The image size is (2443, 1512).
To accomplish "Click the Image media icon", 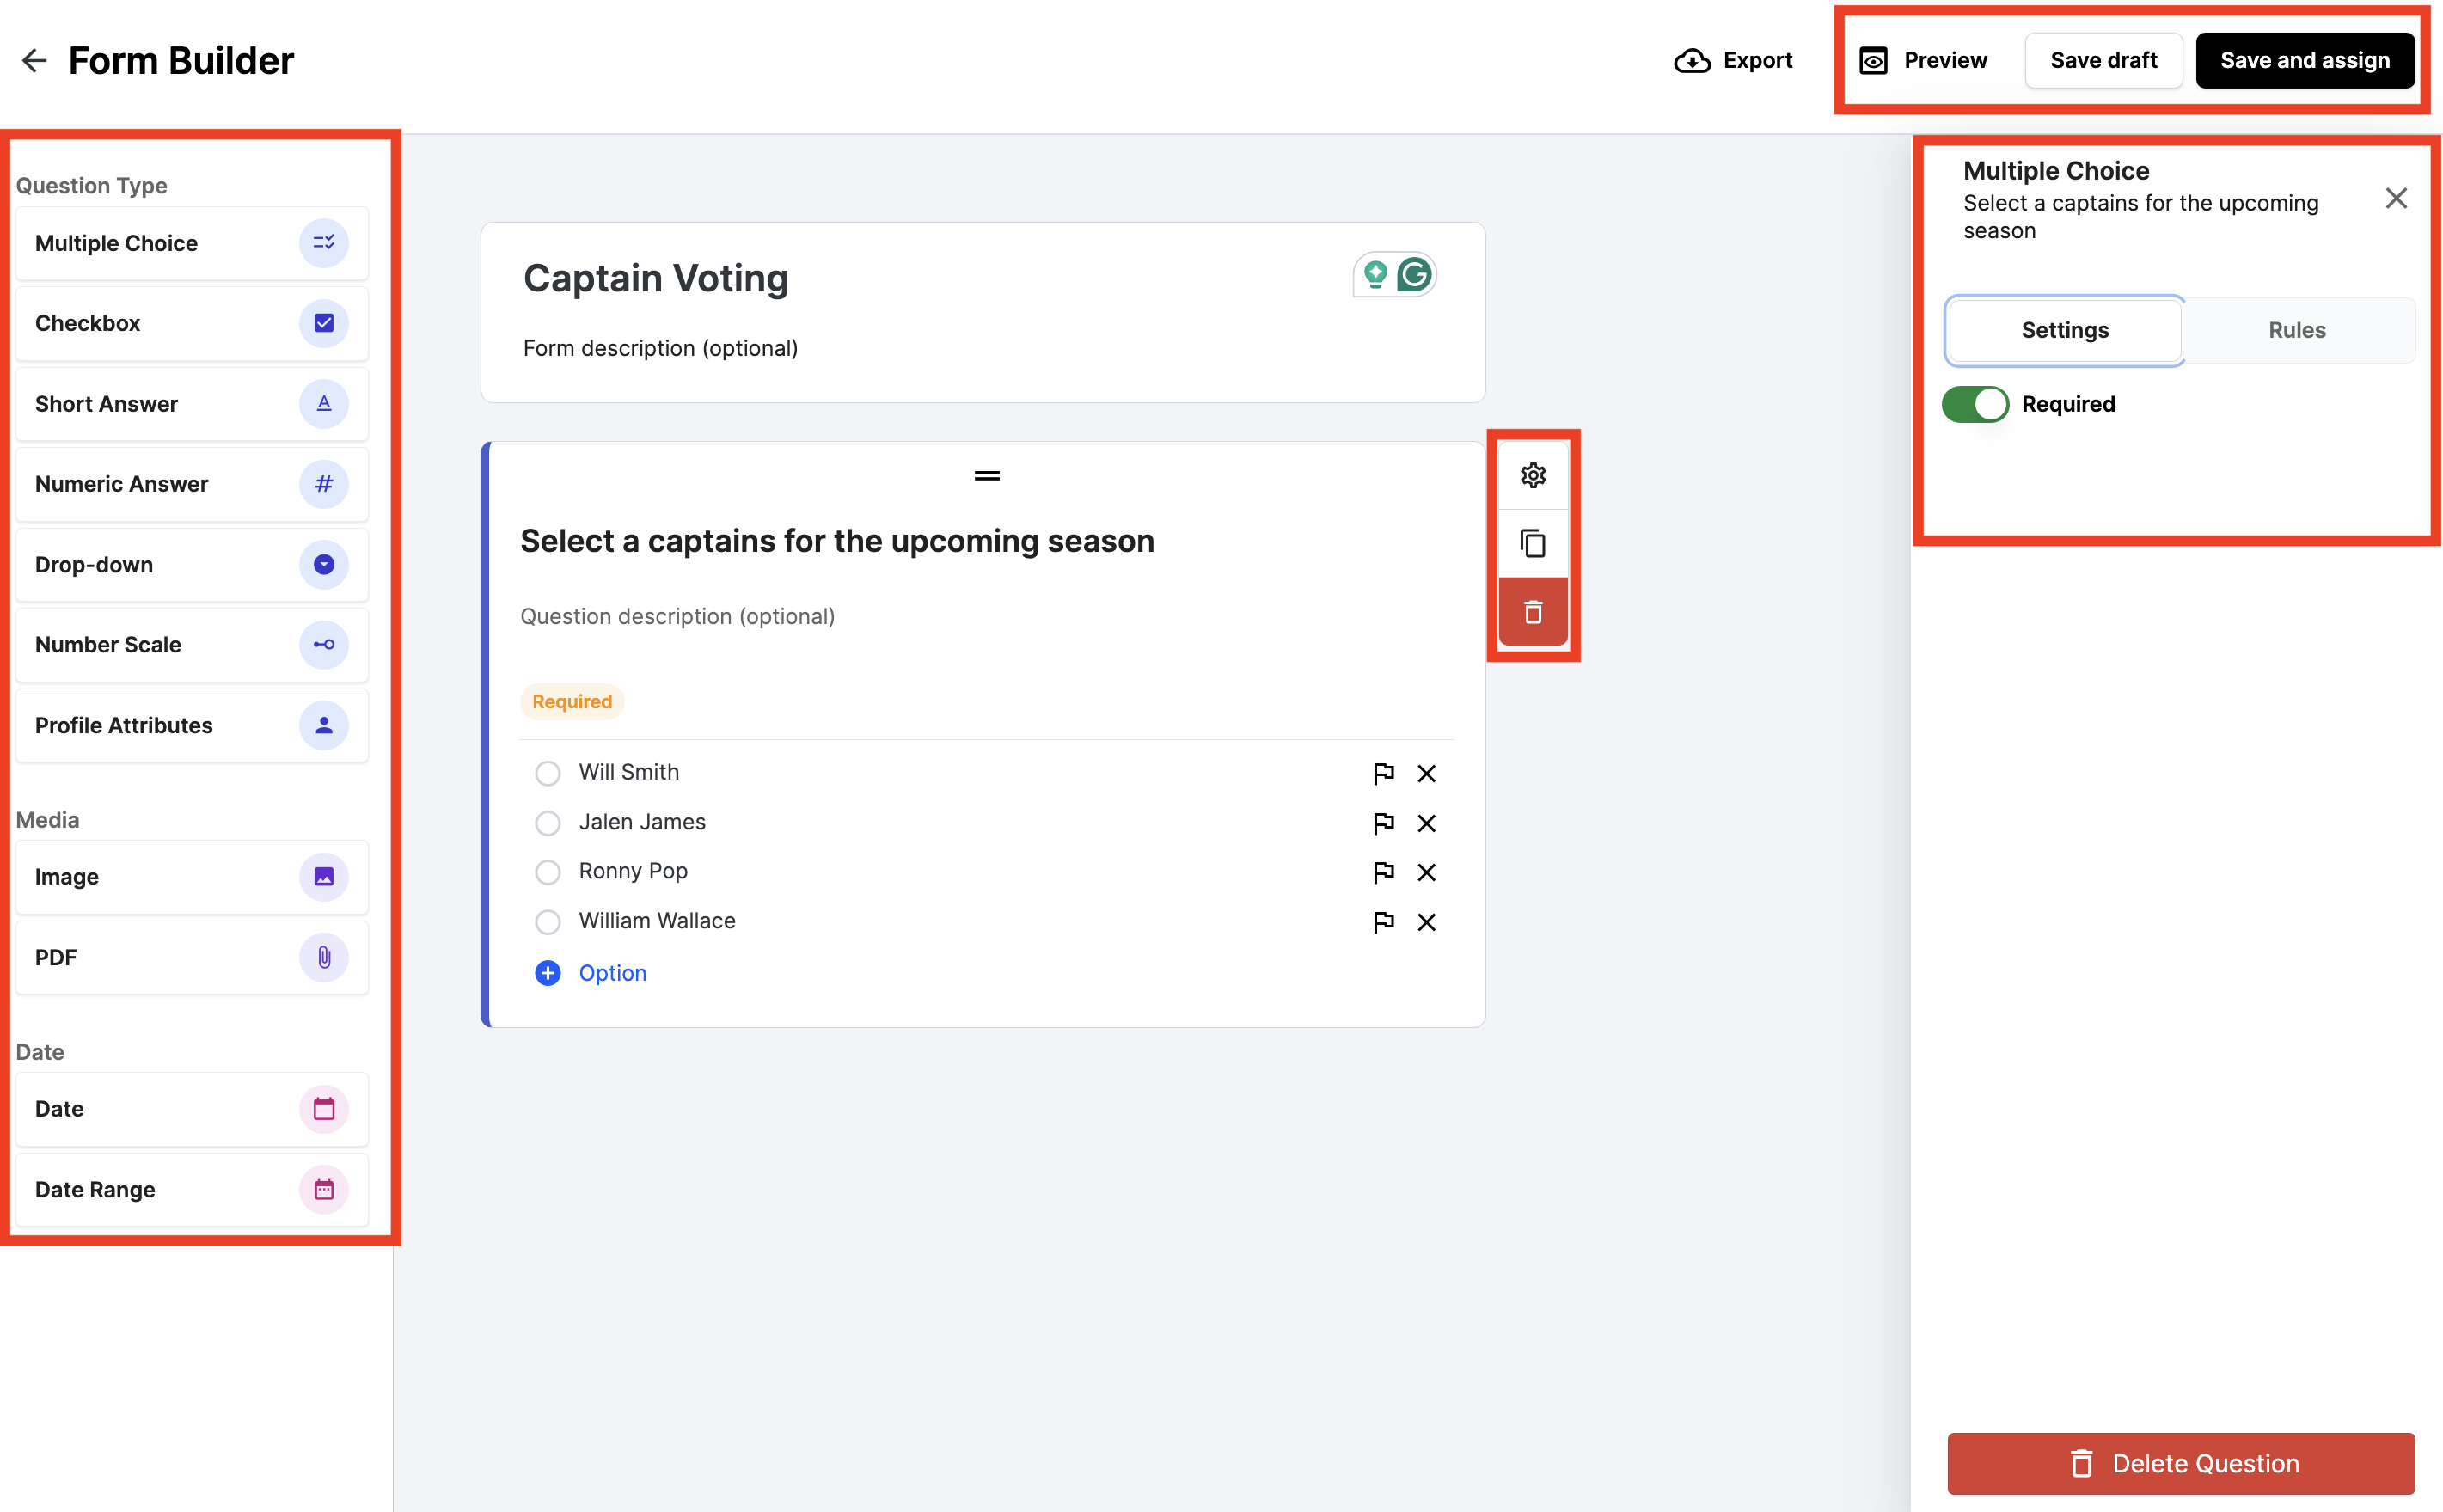I will (x=323, y=877).
